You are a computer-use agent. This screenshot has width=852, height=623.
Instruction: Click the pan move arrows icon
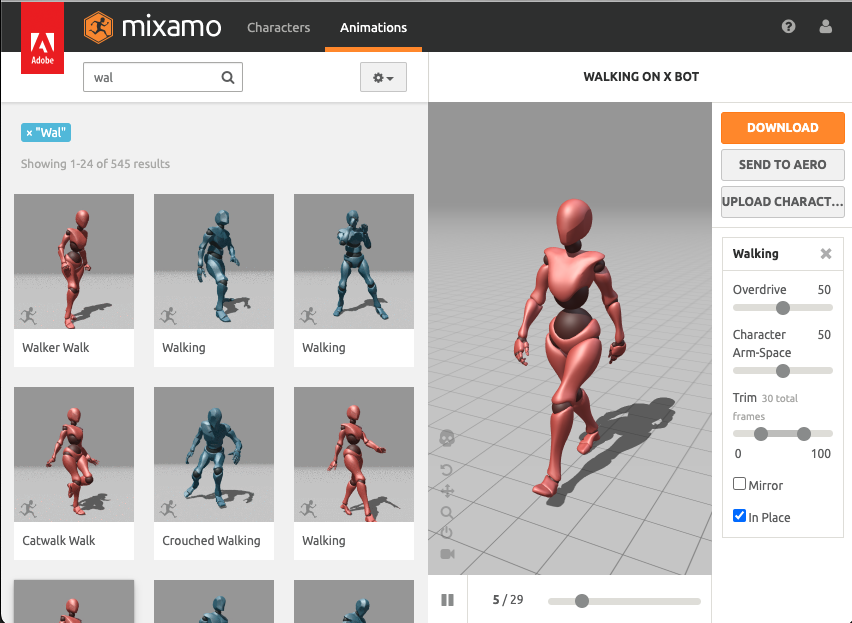click(447, 492)
